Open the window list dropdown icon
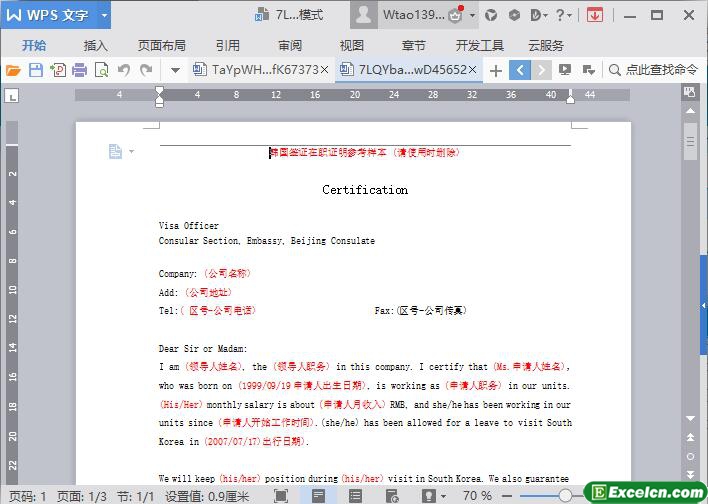The height and width of the screenshot is (504, 708). 588,70
